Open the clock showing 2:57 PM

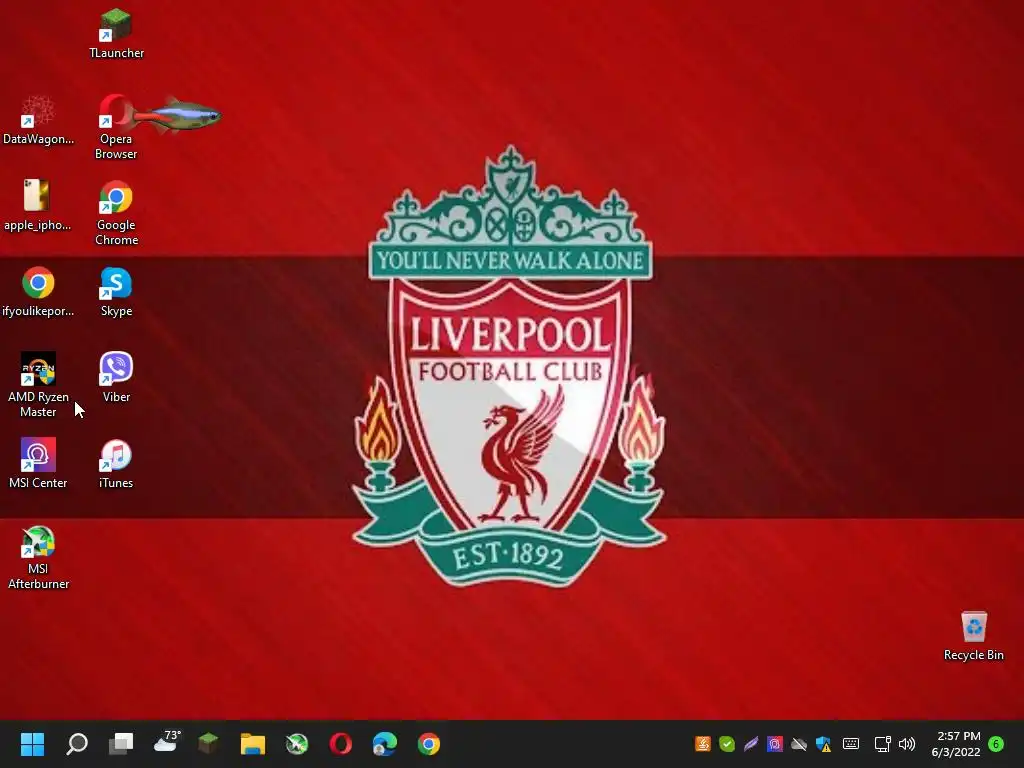pyautogui.click(x=956, y=743)
